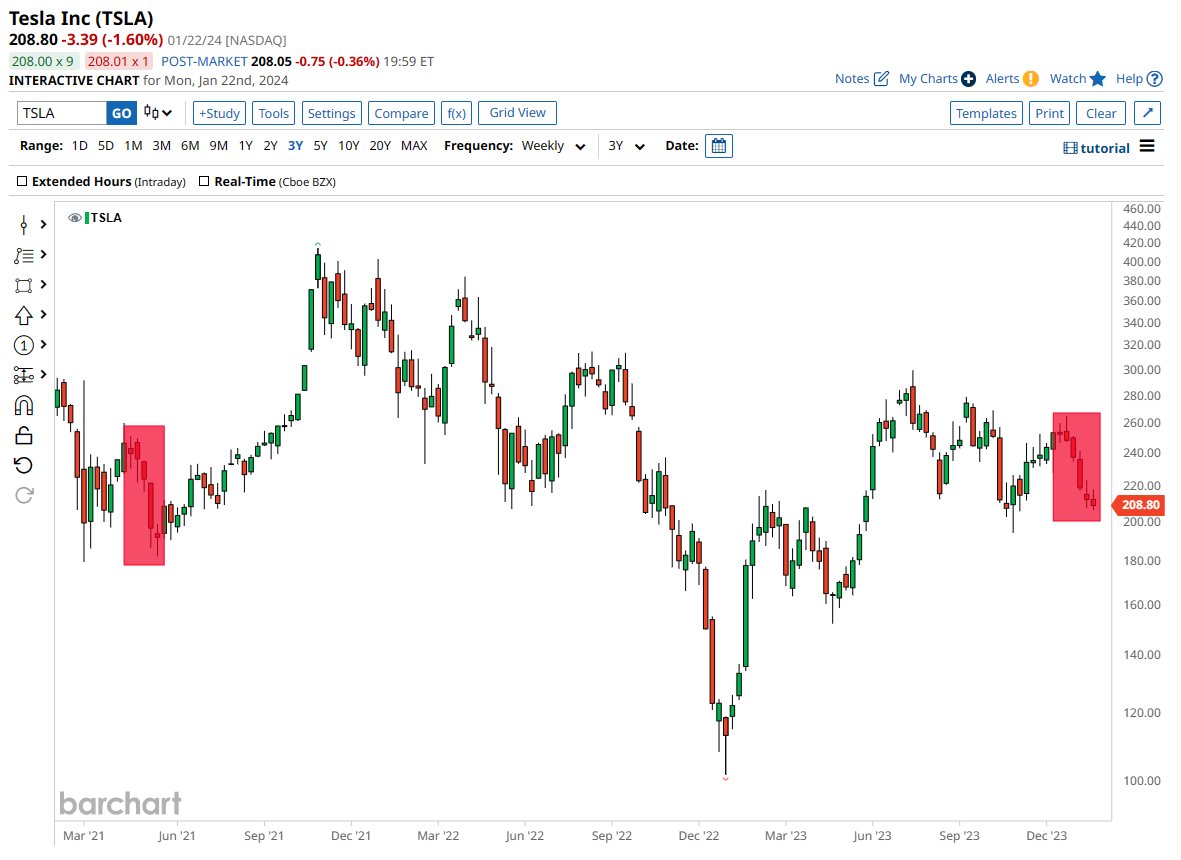Enable the Real-Time Cboe BZX checkbox
The width and height of the screenshot is (1181, 860).
pos(203,181)
